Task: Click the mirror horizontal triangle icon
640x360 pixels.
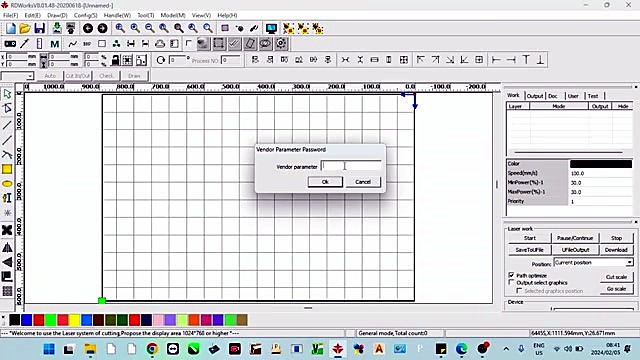Action: [7, 247]
